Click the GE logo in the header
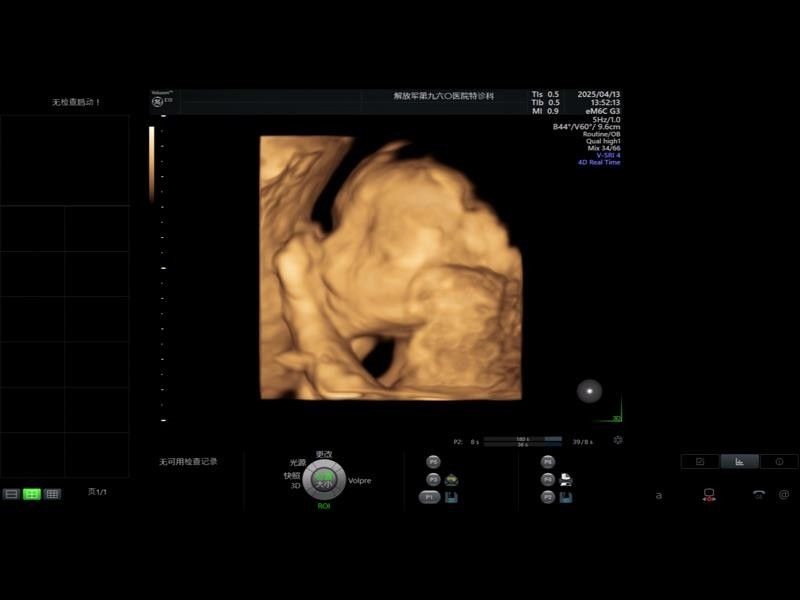 click(x=158, y=102)
